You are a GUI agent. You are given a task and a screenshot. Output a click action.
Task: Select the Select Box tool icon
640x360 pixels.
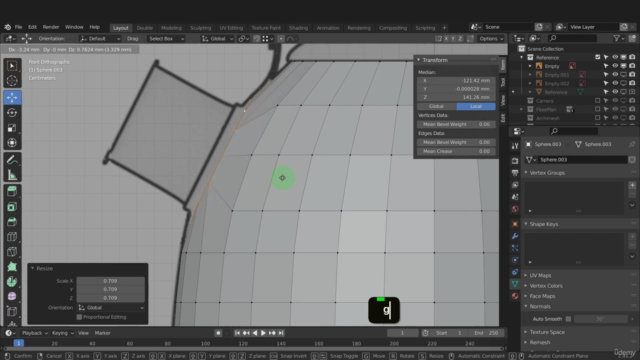[x=12, y=66]
